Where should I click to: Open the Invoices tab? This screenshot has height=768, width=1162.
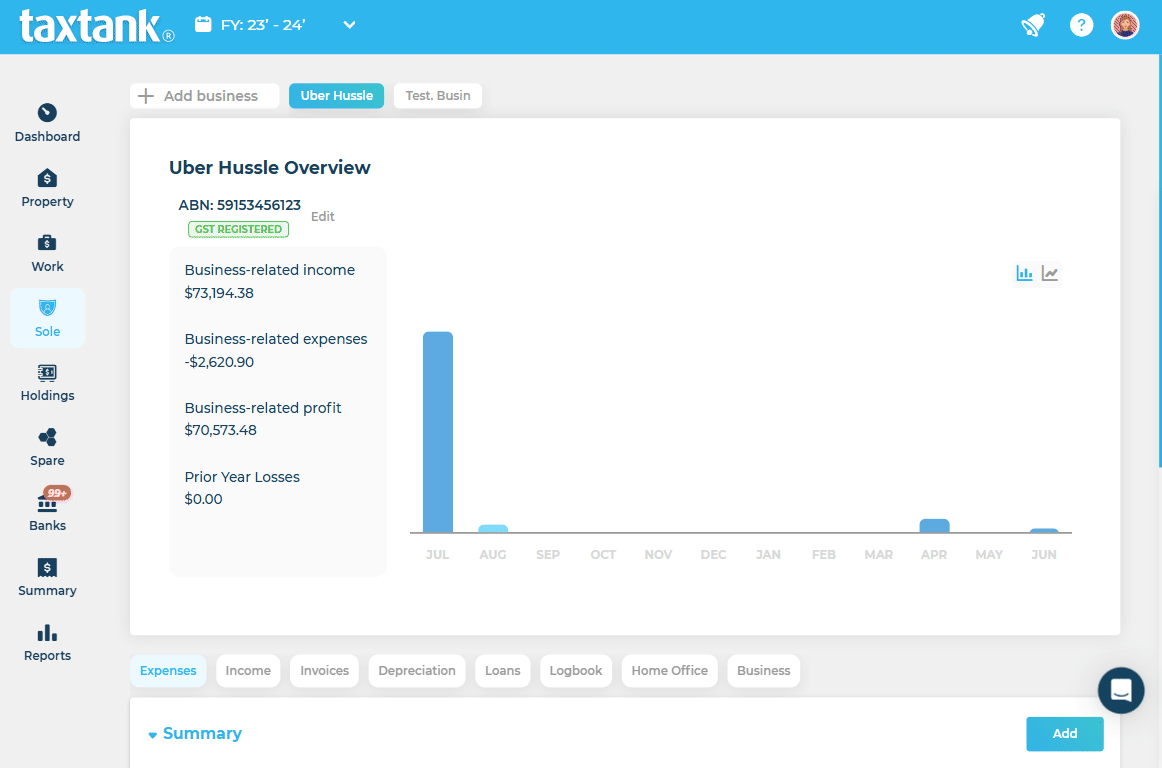[325, 671]
